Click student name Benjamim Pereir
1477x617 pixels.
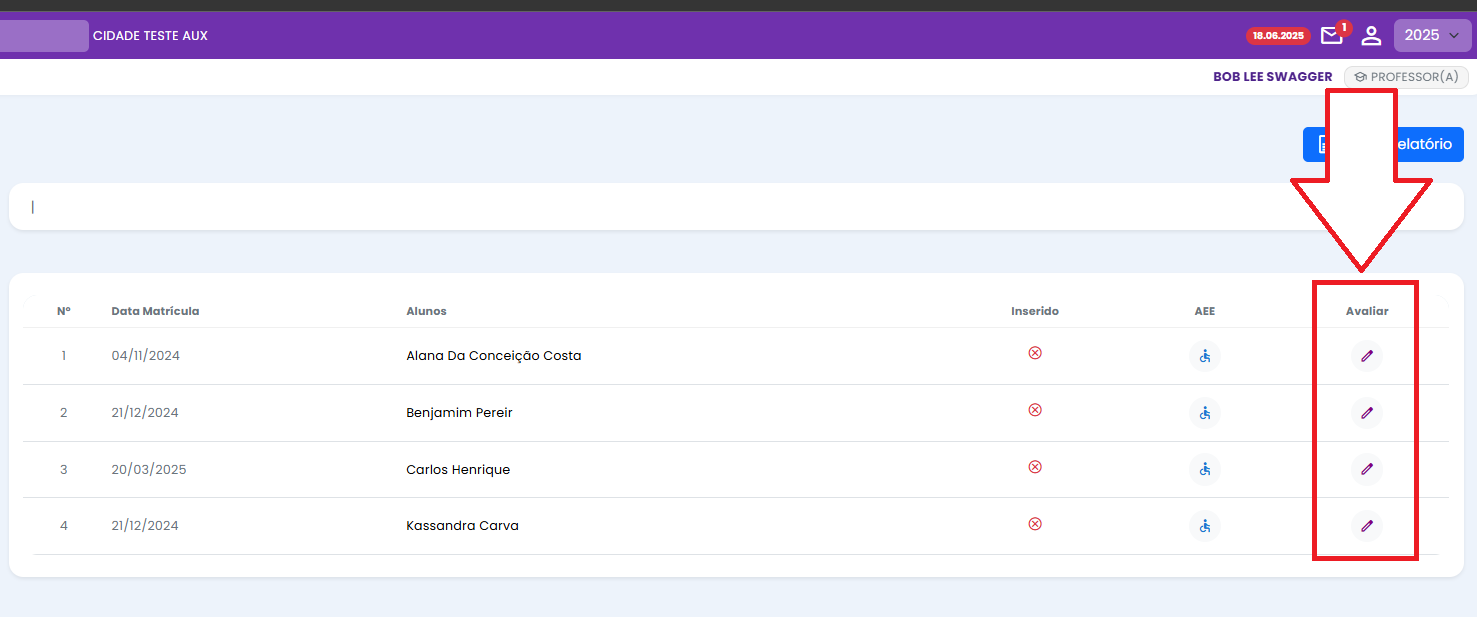click(459, 413)
